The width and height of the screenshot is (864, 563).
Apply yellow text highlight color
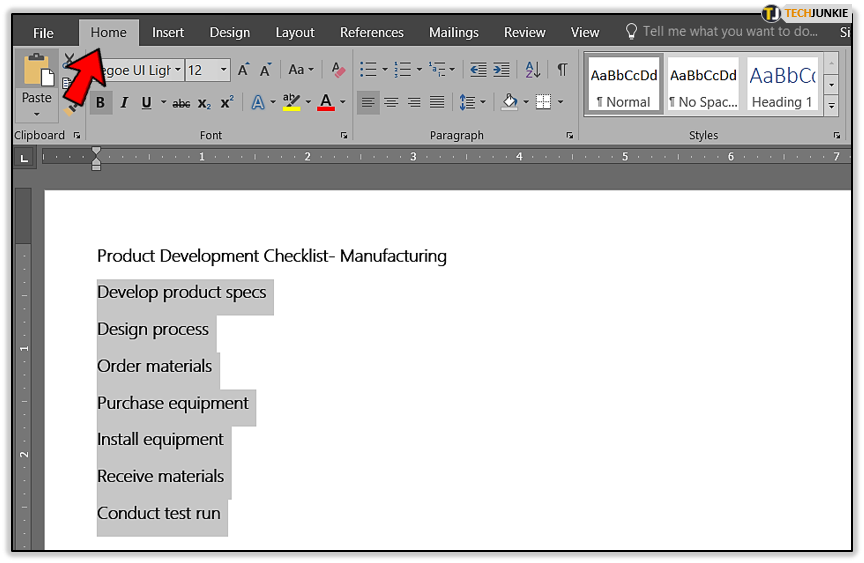click(291, 102)
